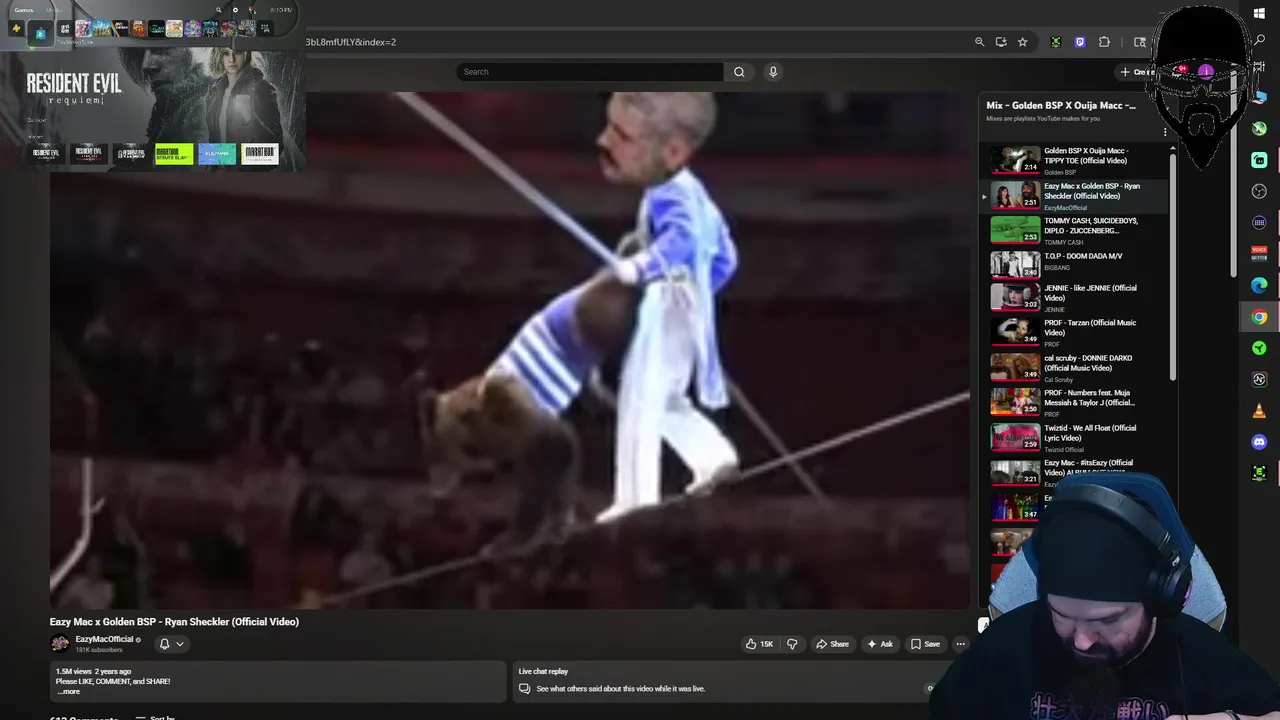Click the playlist panel scrollbar
Screen dimensions: 1280x720
pos(1173,265)
